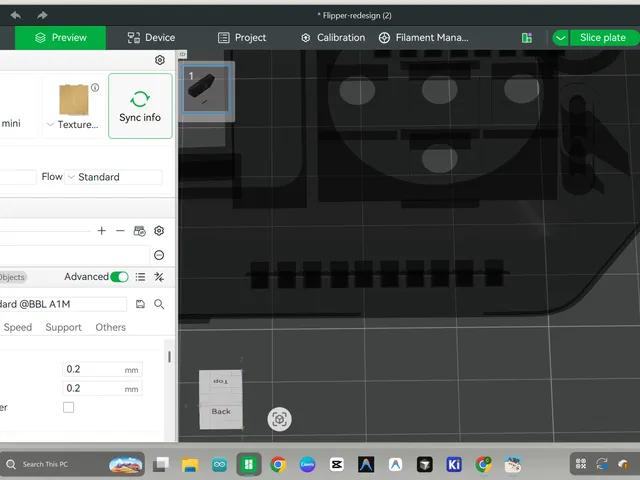Search settings with magnifier icon
Image resolution: width=640 pixels, height=480 pixels.
[x=159, y=304]
